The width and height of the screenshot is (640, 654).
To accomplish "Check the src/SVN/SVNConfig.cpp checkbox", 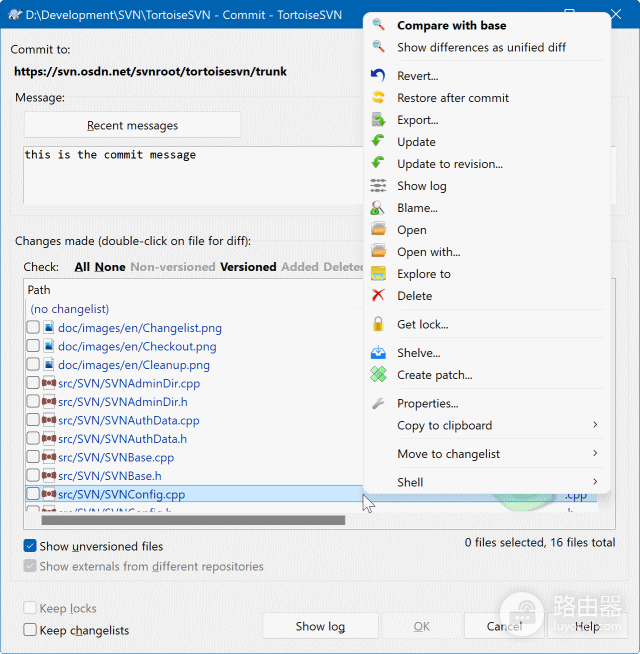I will click(33, 493).
